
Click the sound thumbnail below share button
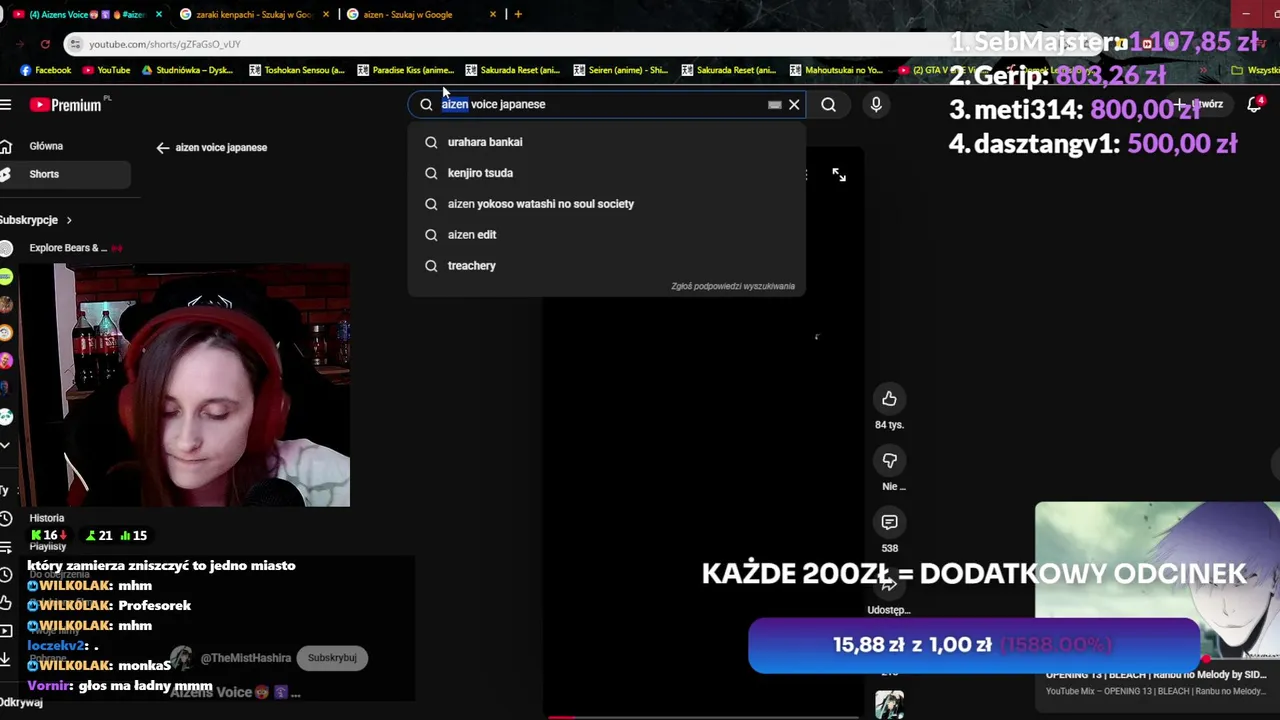889,705
